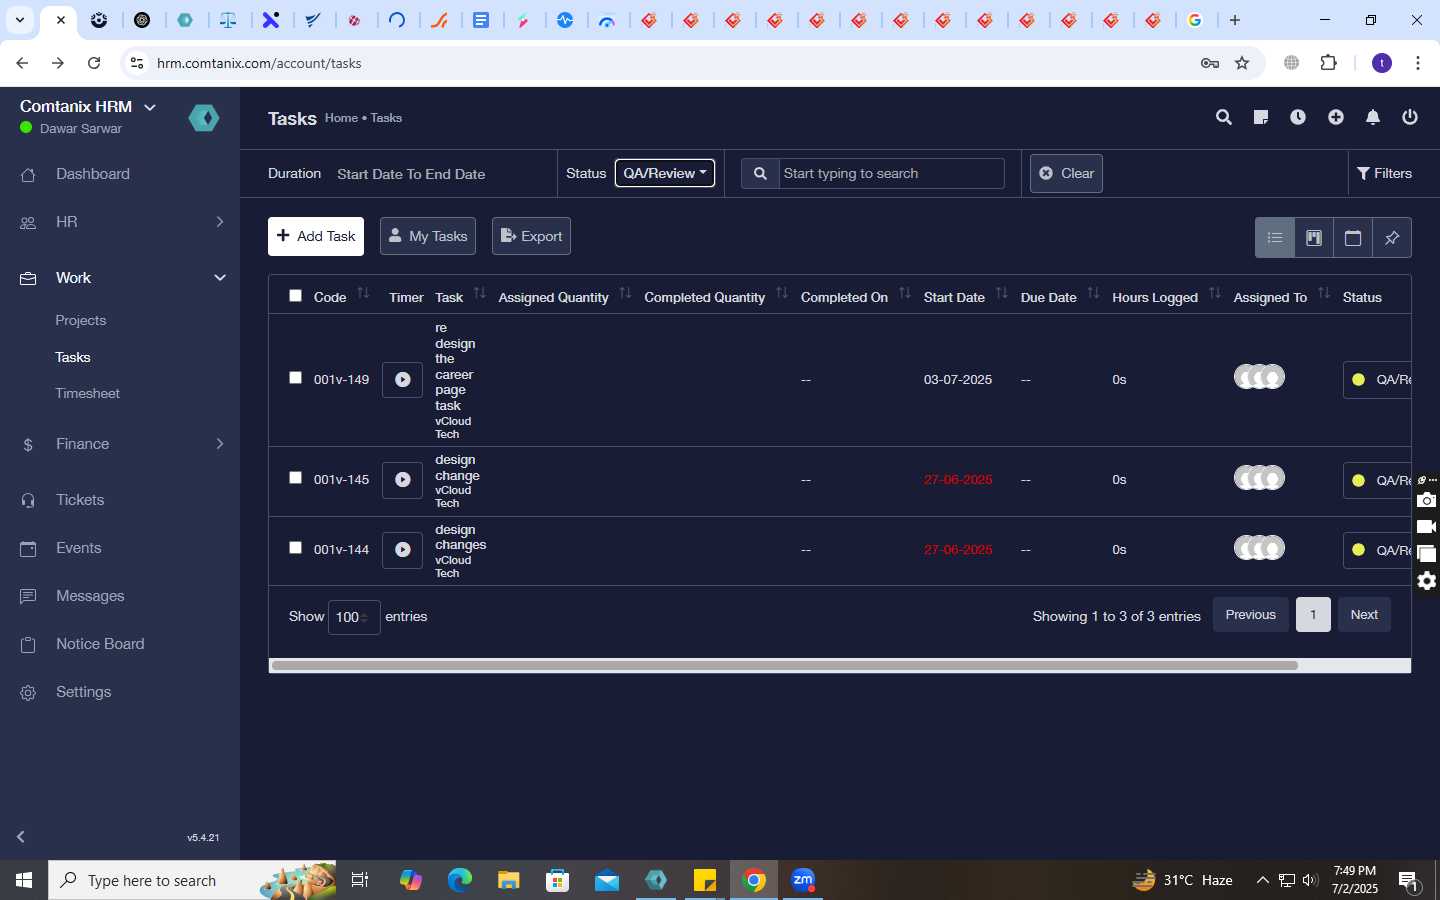Open Zoom from the taskbar
1440x900 pixels.
tap(803, 880)
